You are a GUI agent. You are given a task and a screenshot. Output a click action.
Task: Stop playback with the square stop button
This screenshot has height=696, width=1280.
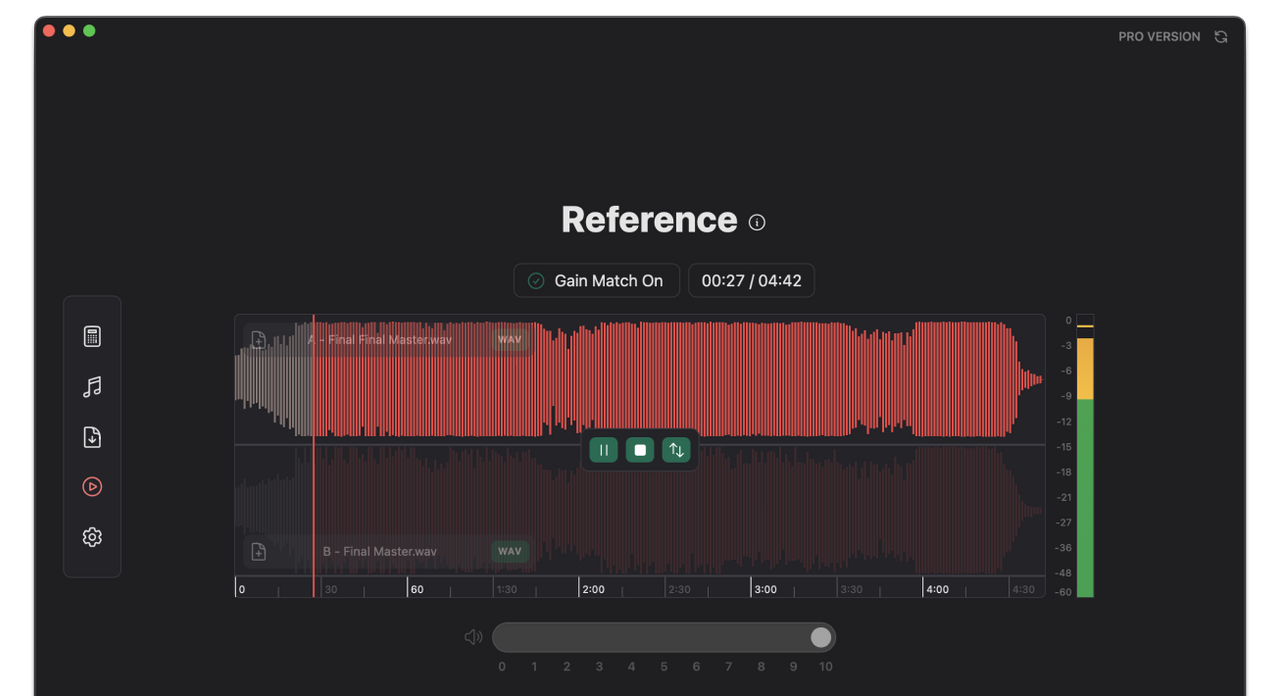click(640, 450)
